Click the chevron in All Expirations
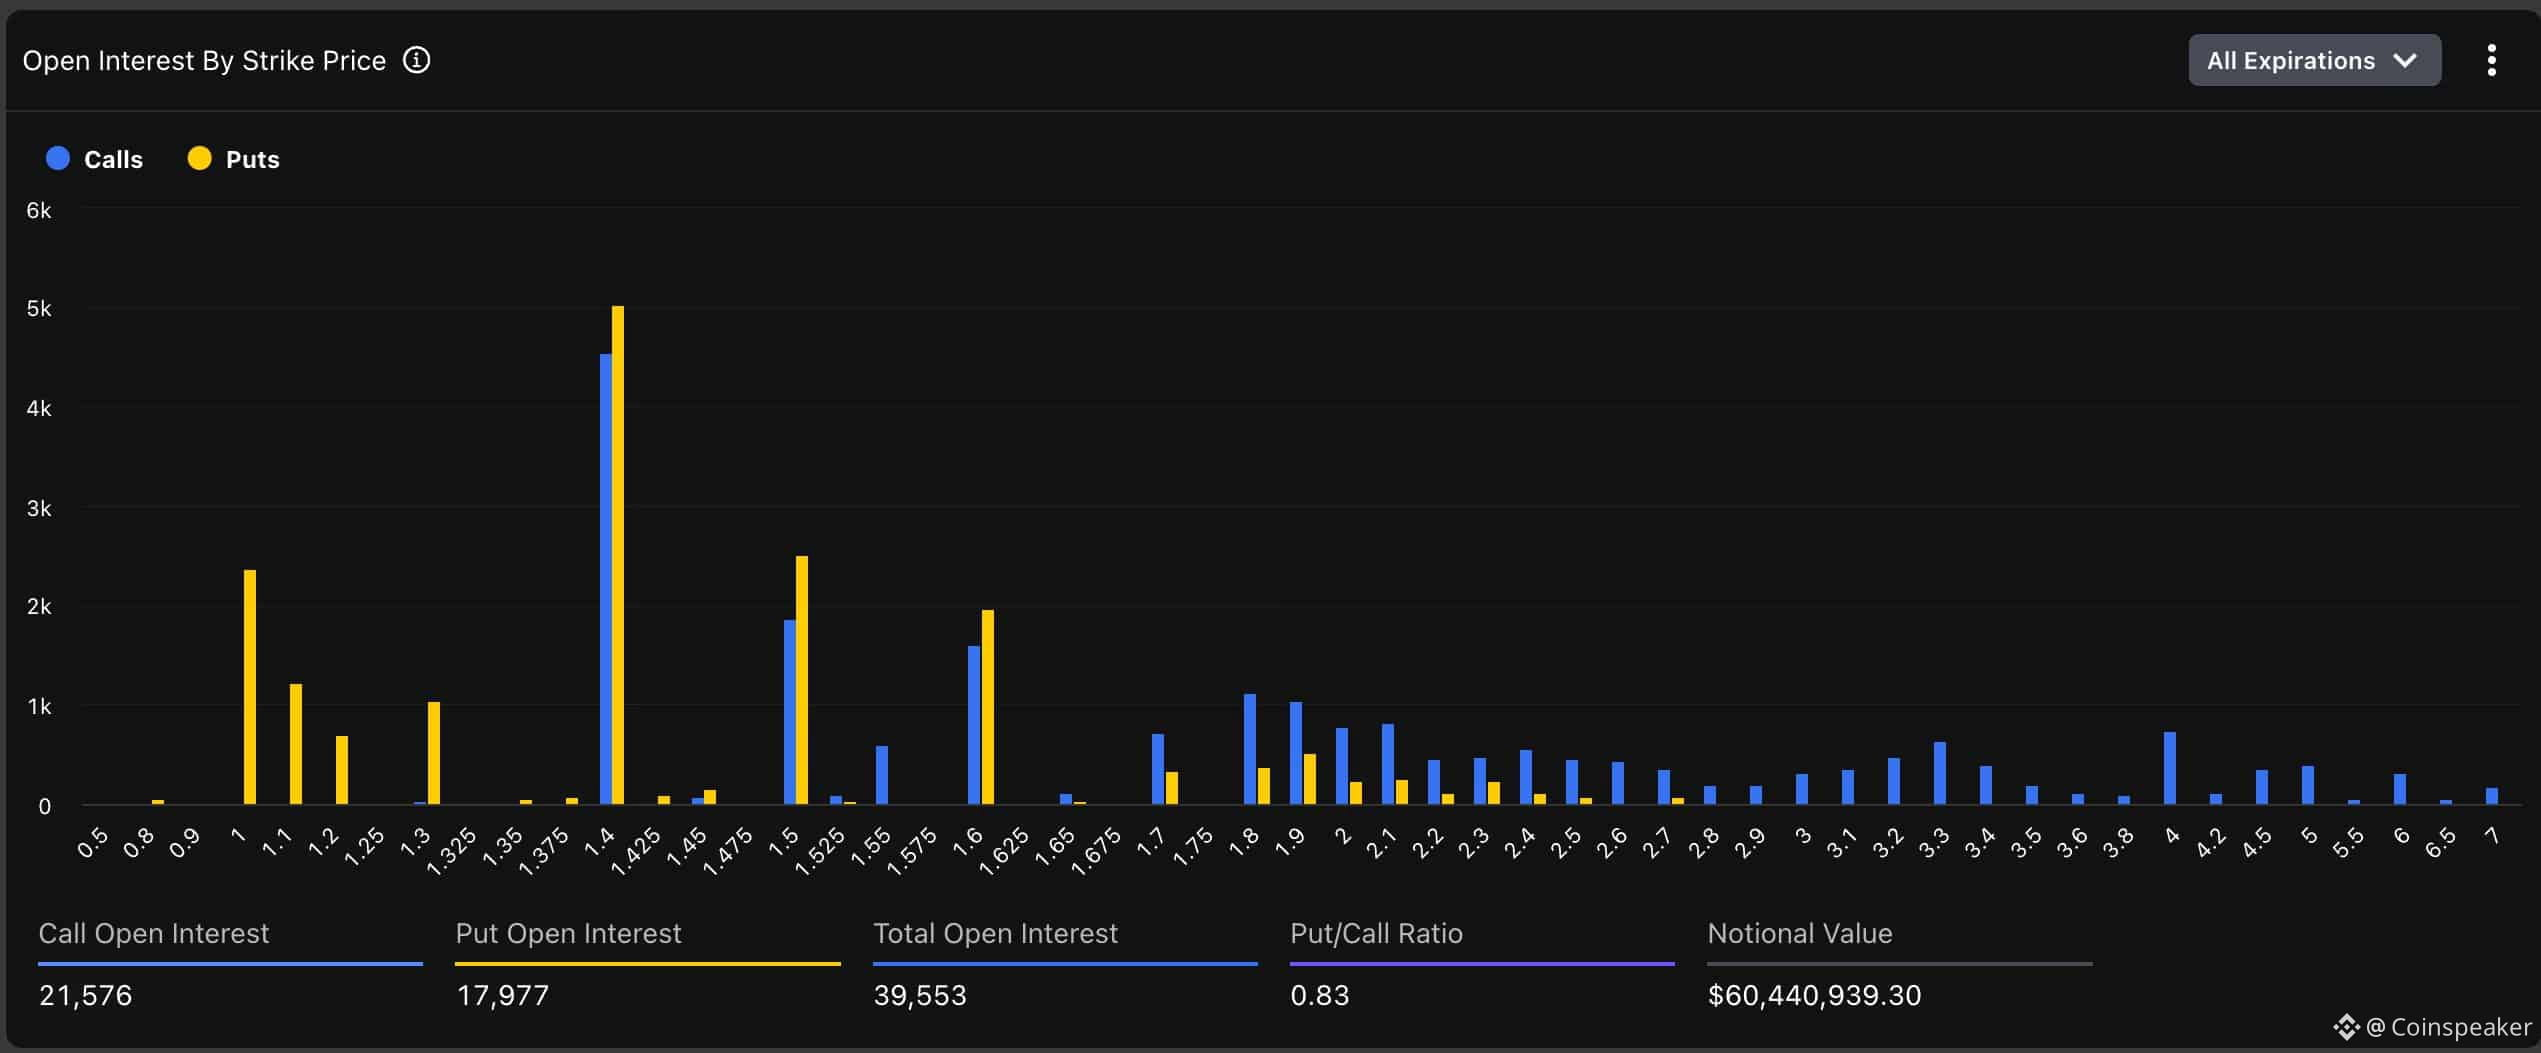Image resolution: width=2541 pixels, height=1053 pixels. [2405, 61]
